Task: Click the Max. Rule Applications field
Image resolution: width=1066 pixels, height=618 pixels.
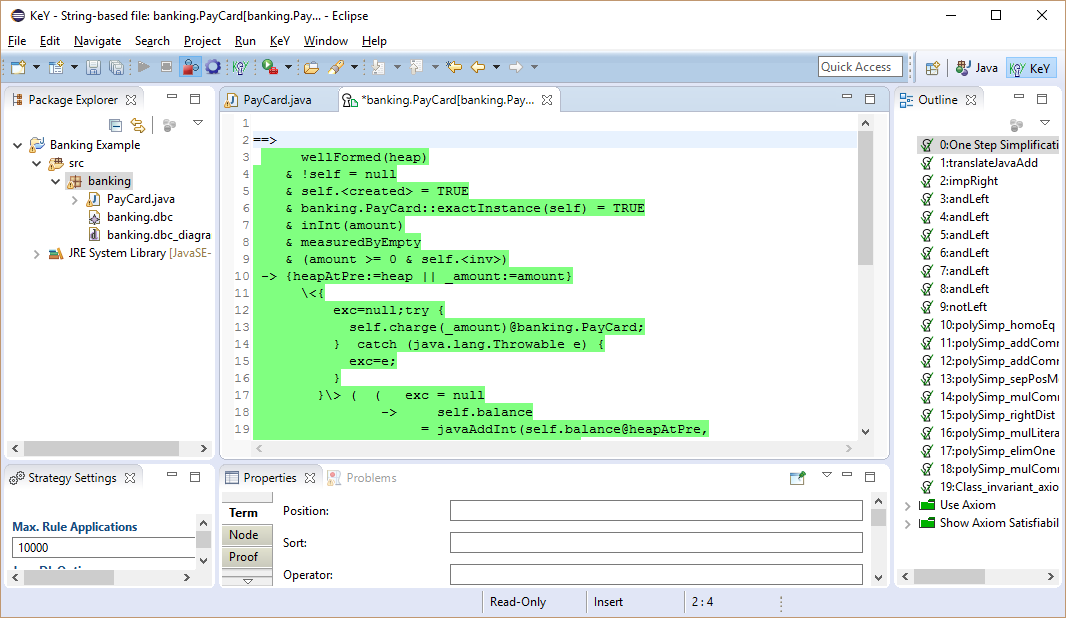Action: click(103, 547)
